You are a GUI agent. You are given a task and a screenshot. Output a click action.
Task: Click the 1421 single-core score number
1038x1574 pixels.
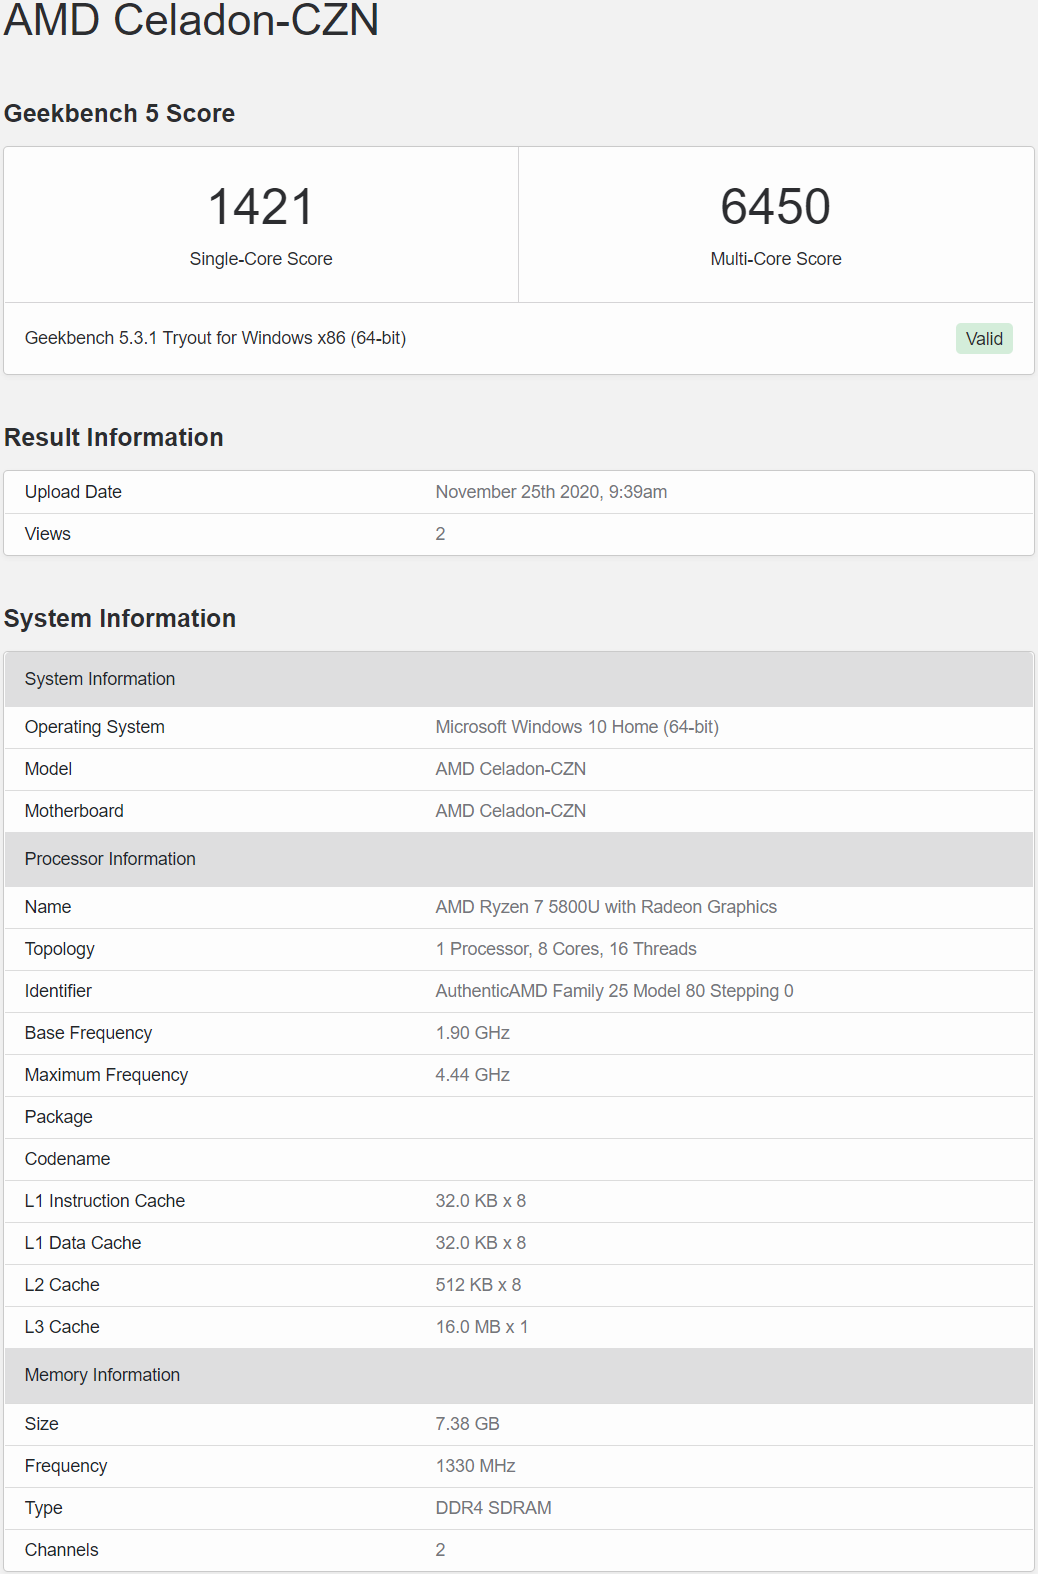click(261, 207)
